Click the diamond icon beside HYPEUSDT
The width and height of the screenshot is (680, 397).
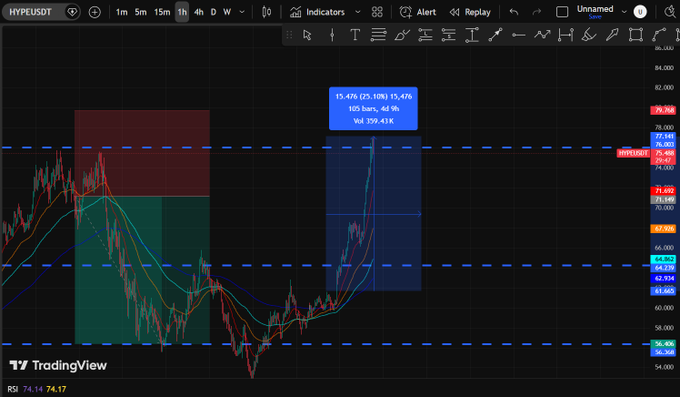(72, 12)
